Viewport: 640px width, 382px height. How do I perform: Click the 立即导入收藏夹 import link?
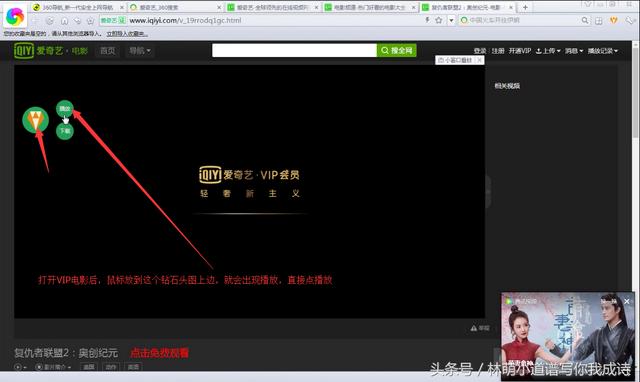pos(127,33)
